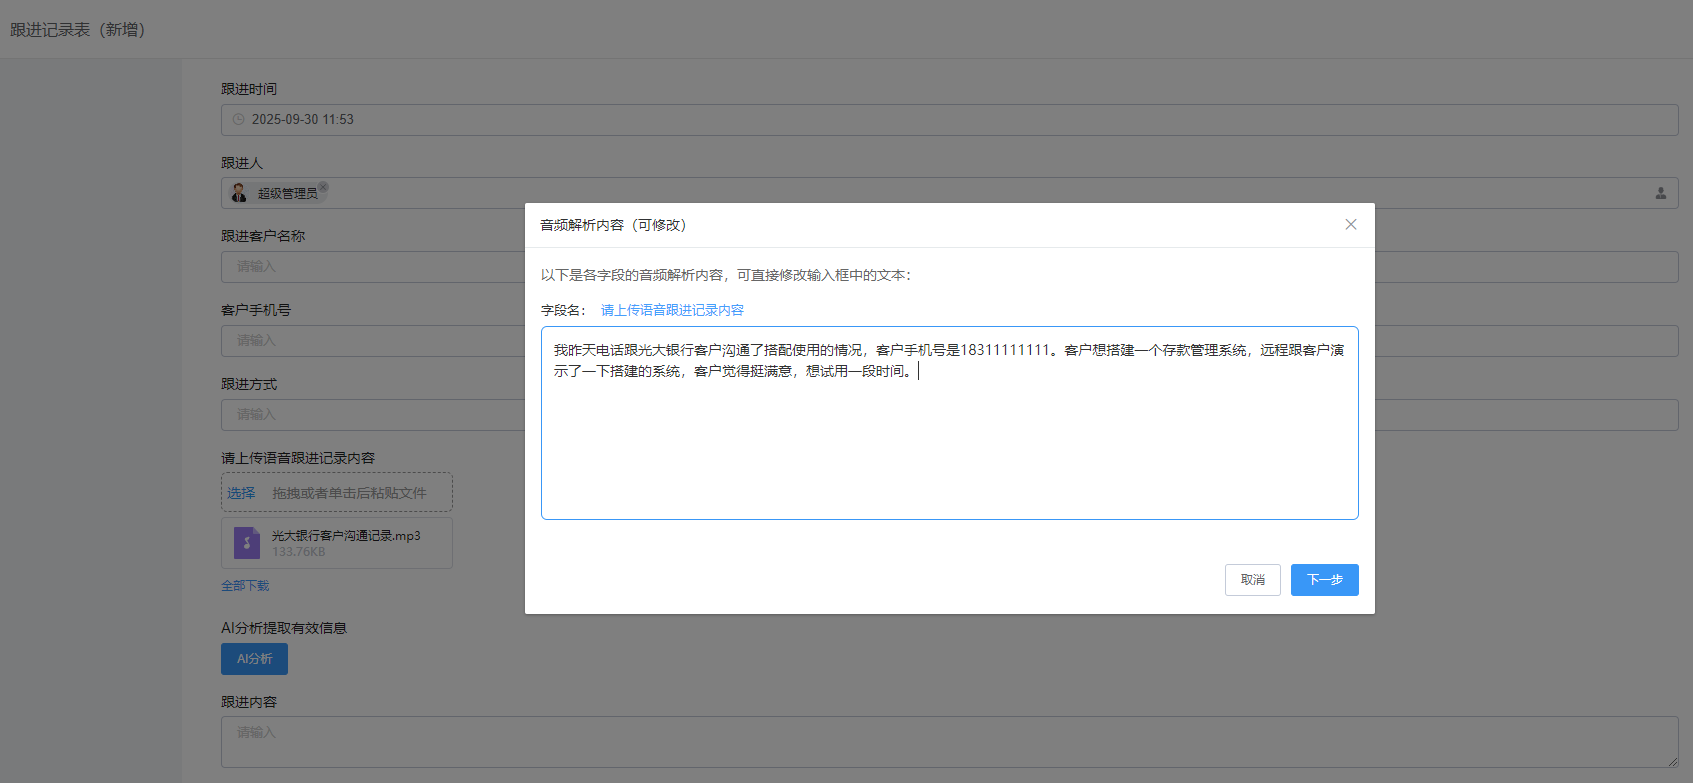
Task: Click the user picker icon in 跟进人 field
Action: pos(1660,193)
